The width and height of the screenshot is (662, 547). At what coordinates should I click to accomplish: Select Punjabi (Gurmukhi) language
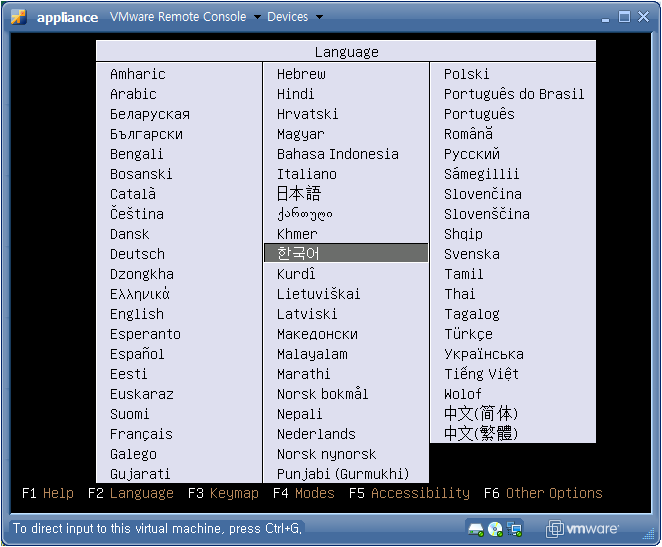[x=343, y=475]
